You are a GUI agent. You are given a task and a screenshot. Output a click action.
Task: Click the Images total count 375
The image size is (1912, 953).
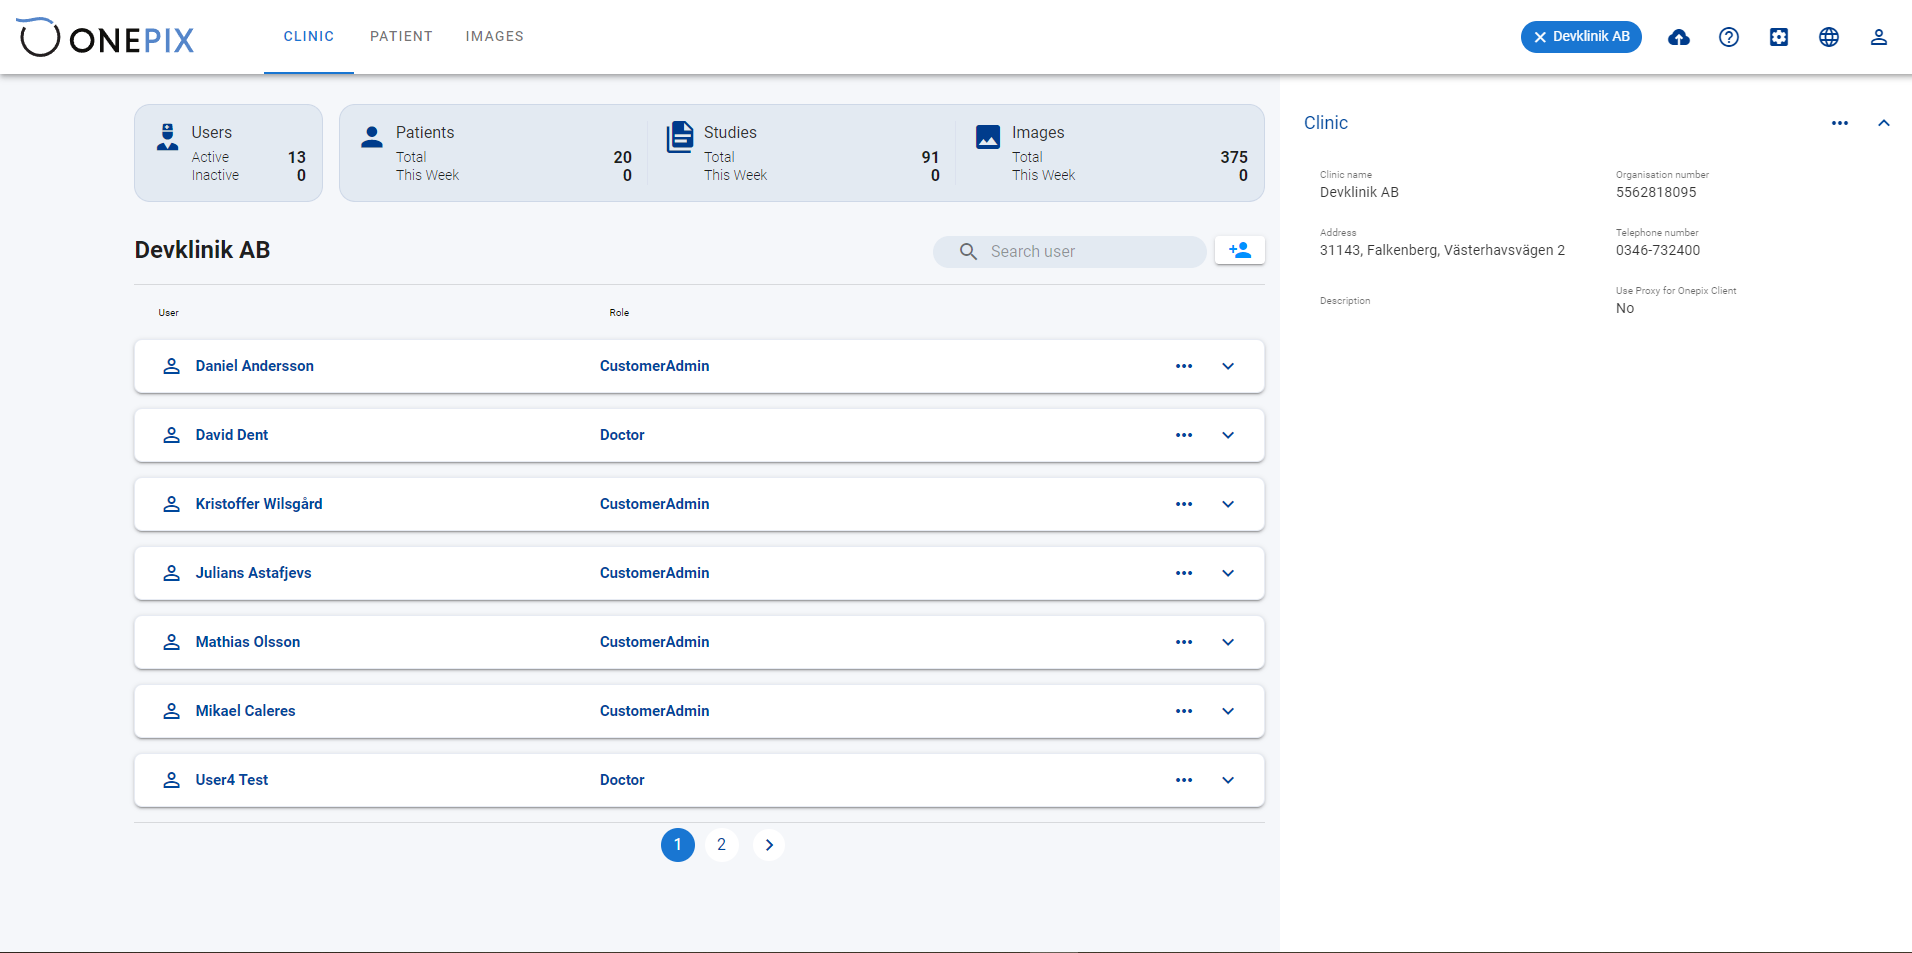[x=1234, y=157]
